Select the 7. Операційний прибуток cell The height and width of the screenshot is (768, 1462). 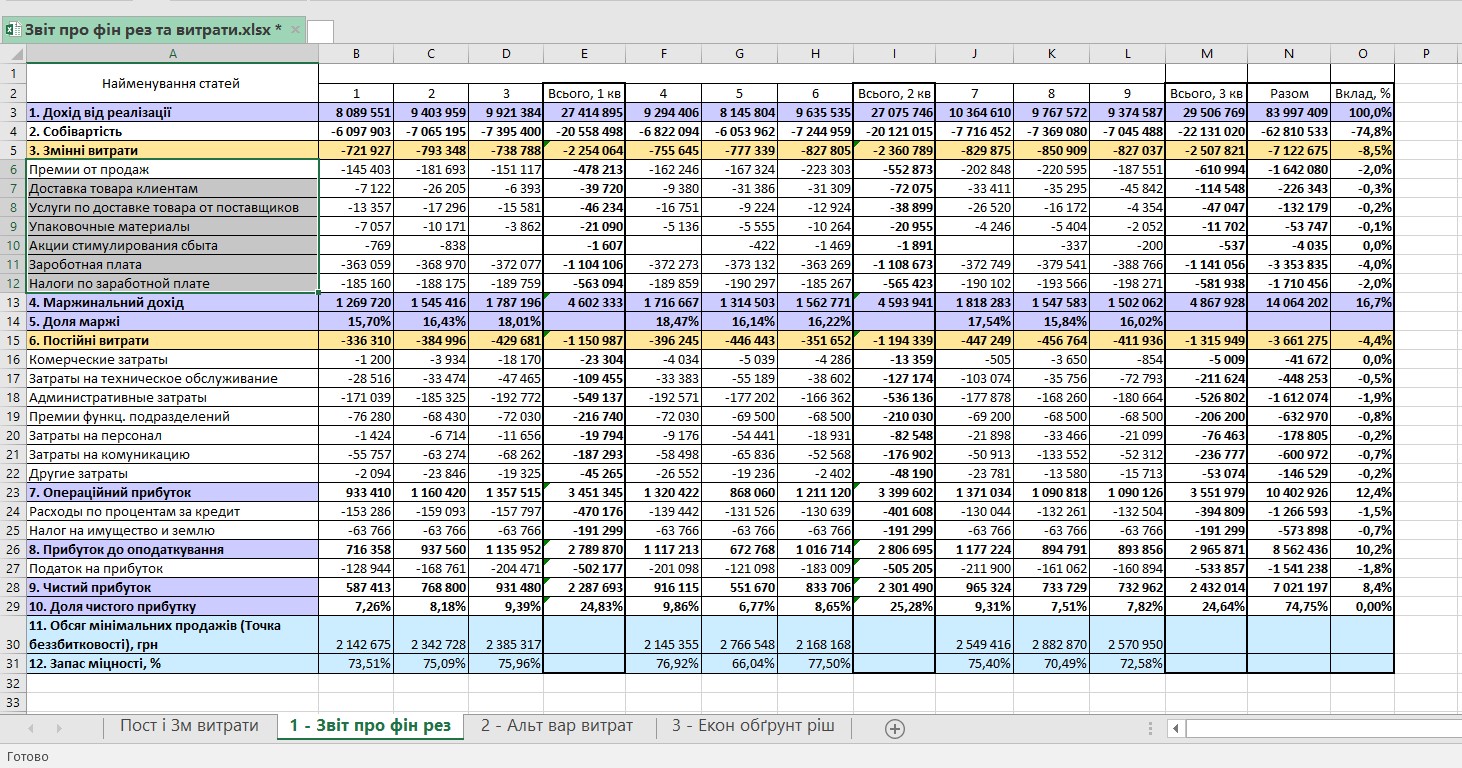(x=172, y=492)
